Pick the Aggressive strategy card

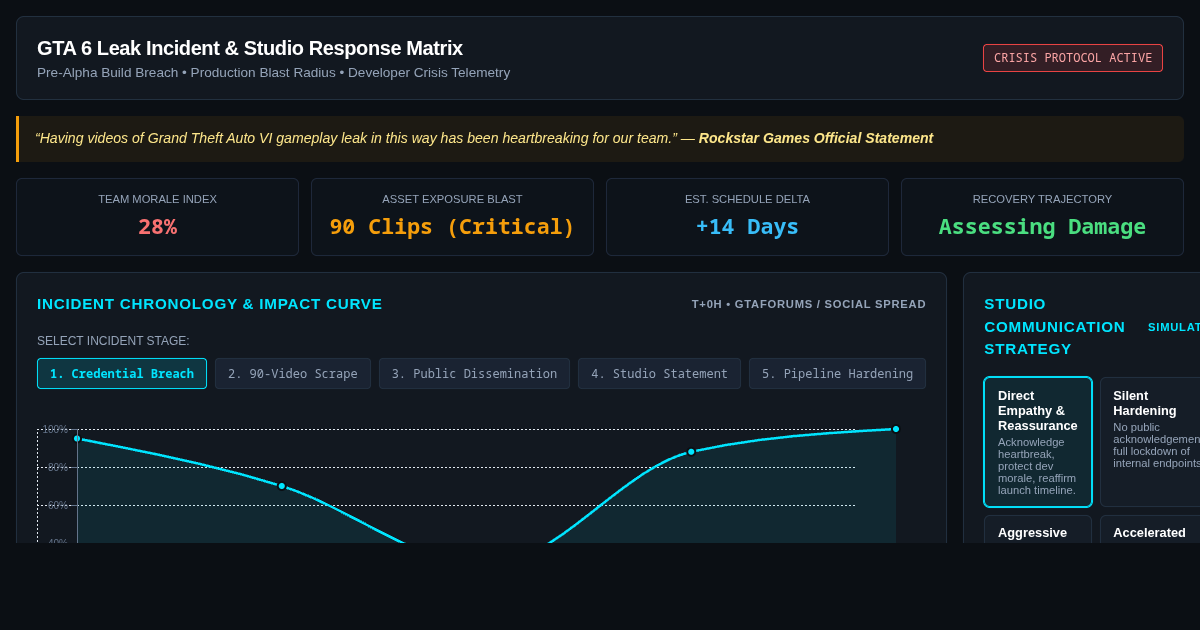(1038, 530)
